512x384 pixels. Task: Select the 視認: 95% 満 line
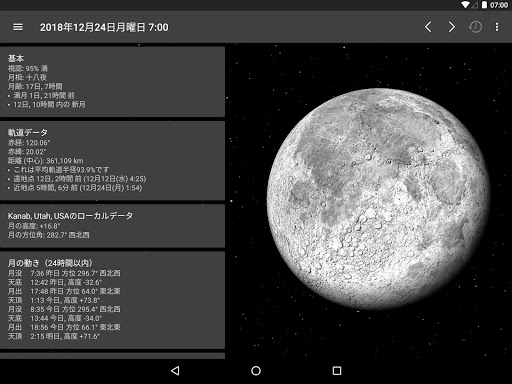(28, 69)
